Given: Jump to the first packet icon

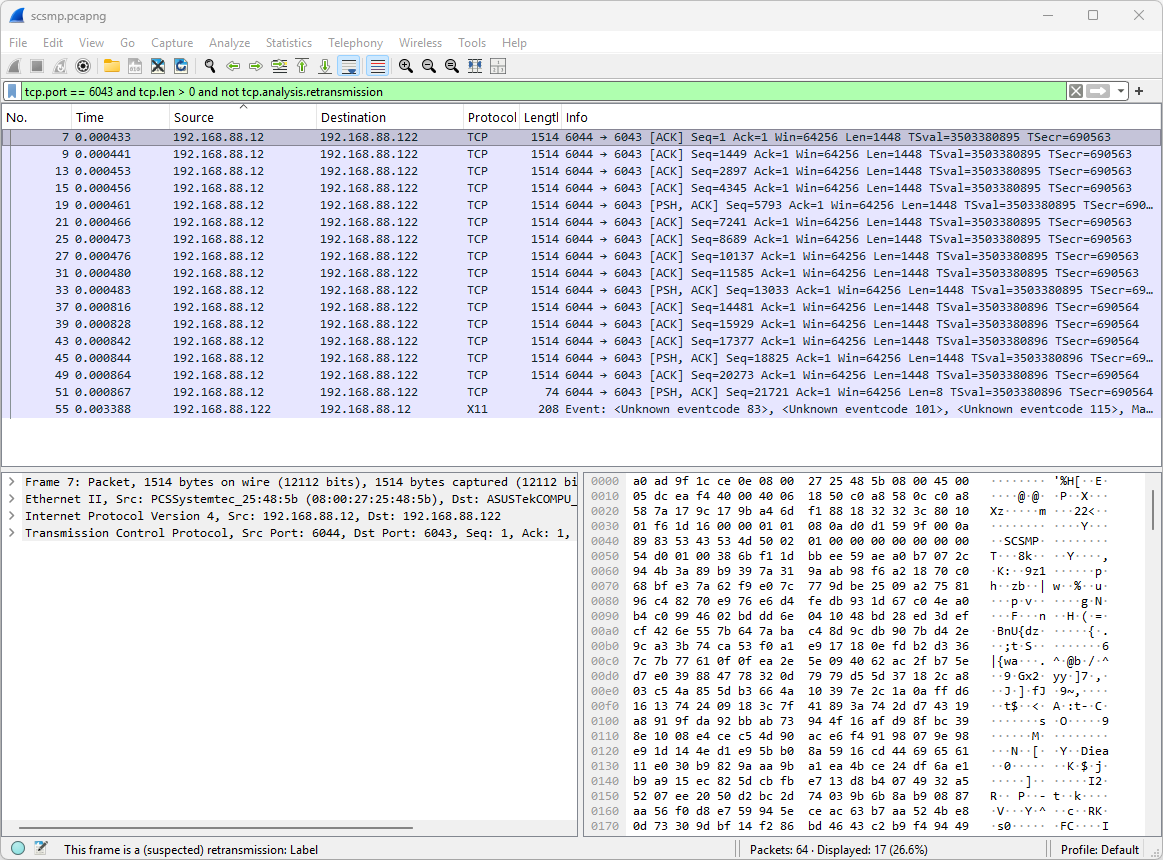Looking at the screenshot, I should (302, 66).
